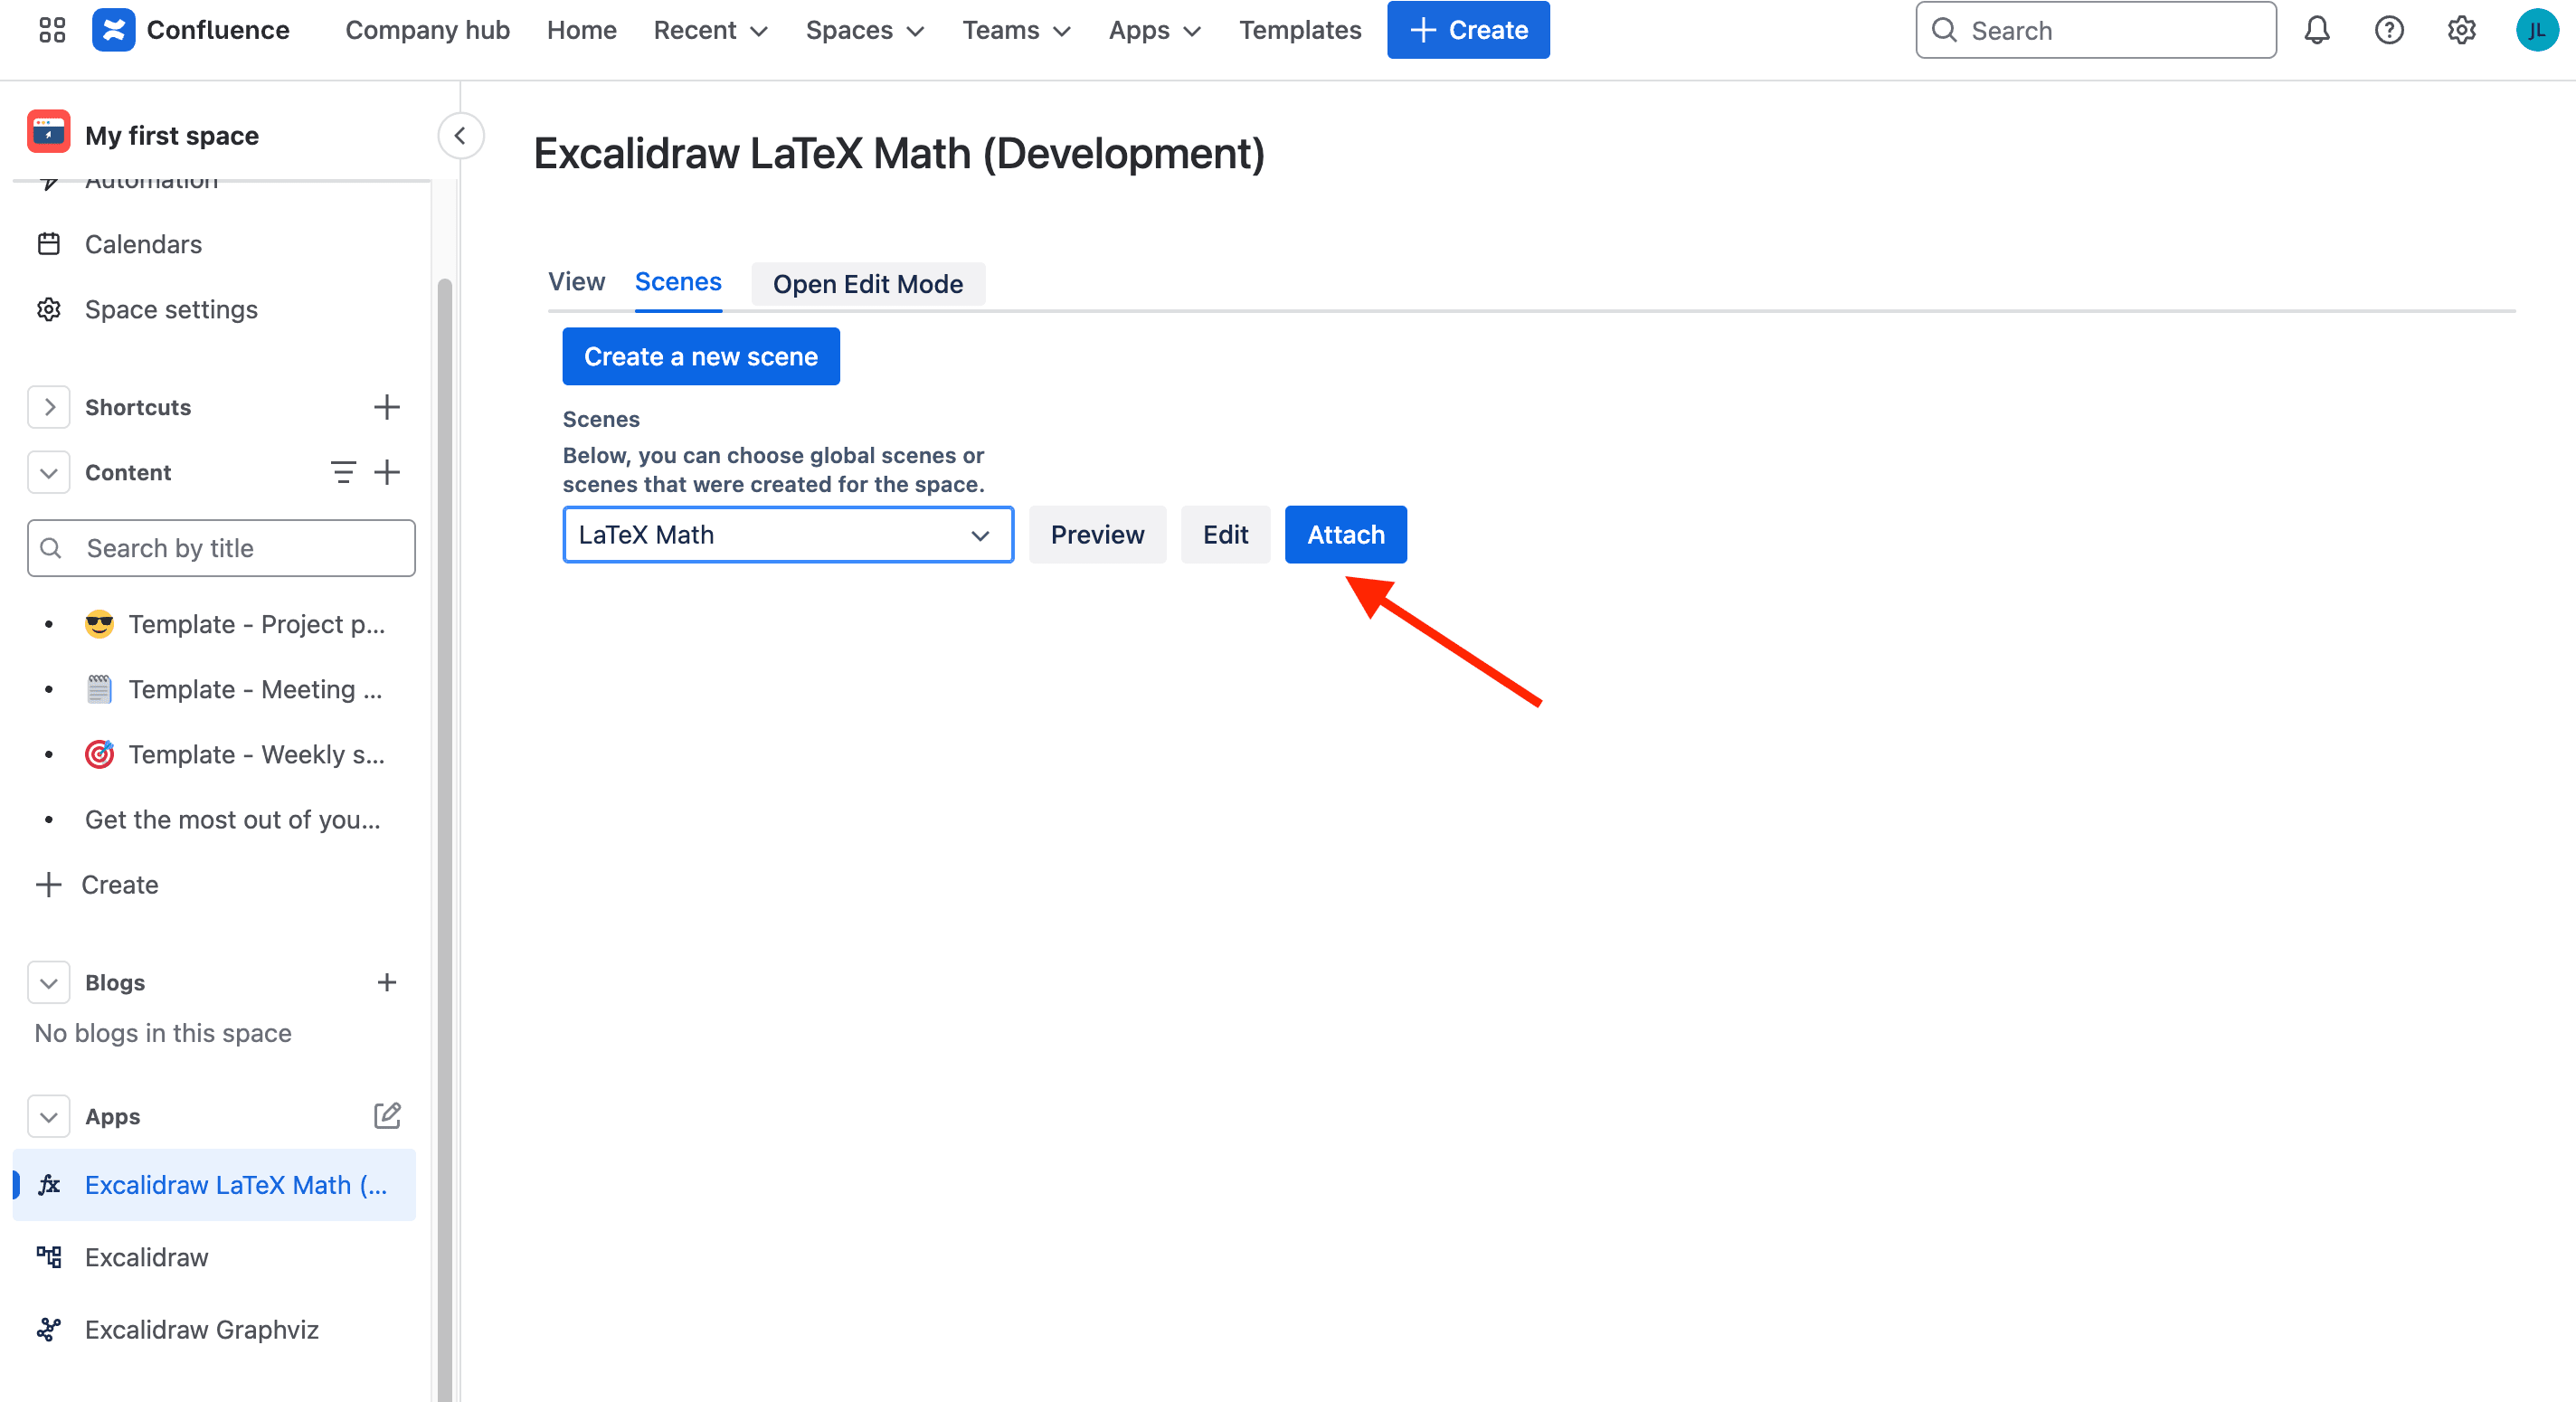
Task: Open Template - Project p... page
Action: pyautogui.click(x=256, y=624)
